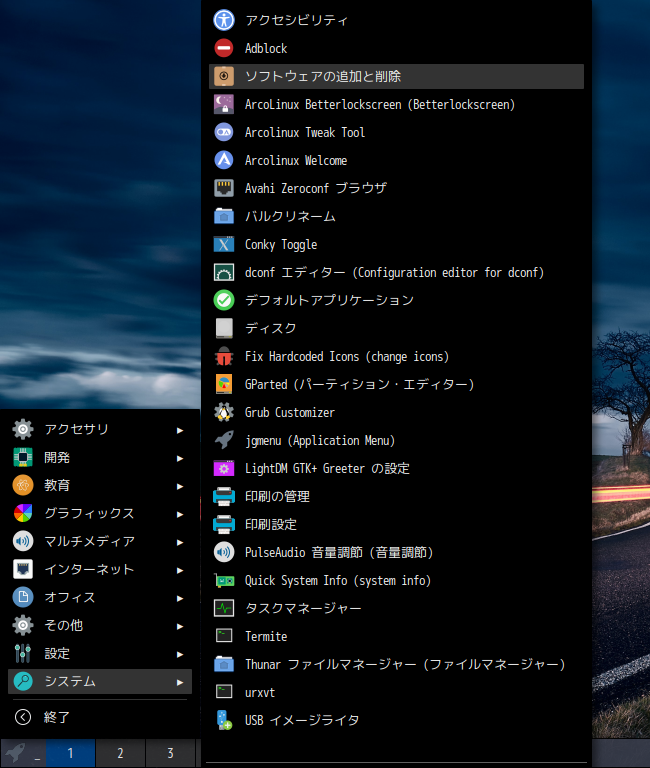The height and width of the screenshot is (768, 650).
Task: Click the オフィス document icon
Action: [23, 597]
